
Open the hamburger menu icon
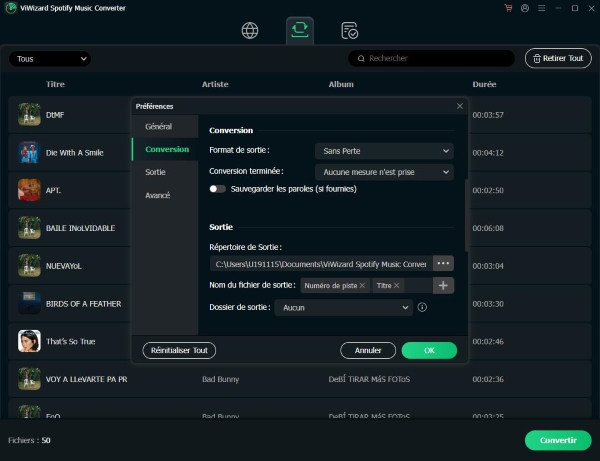tap(541, 8)
